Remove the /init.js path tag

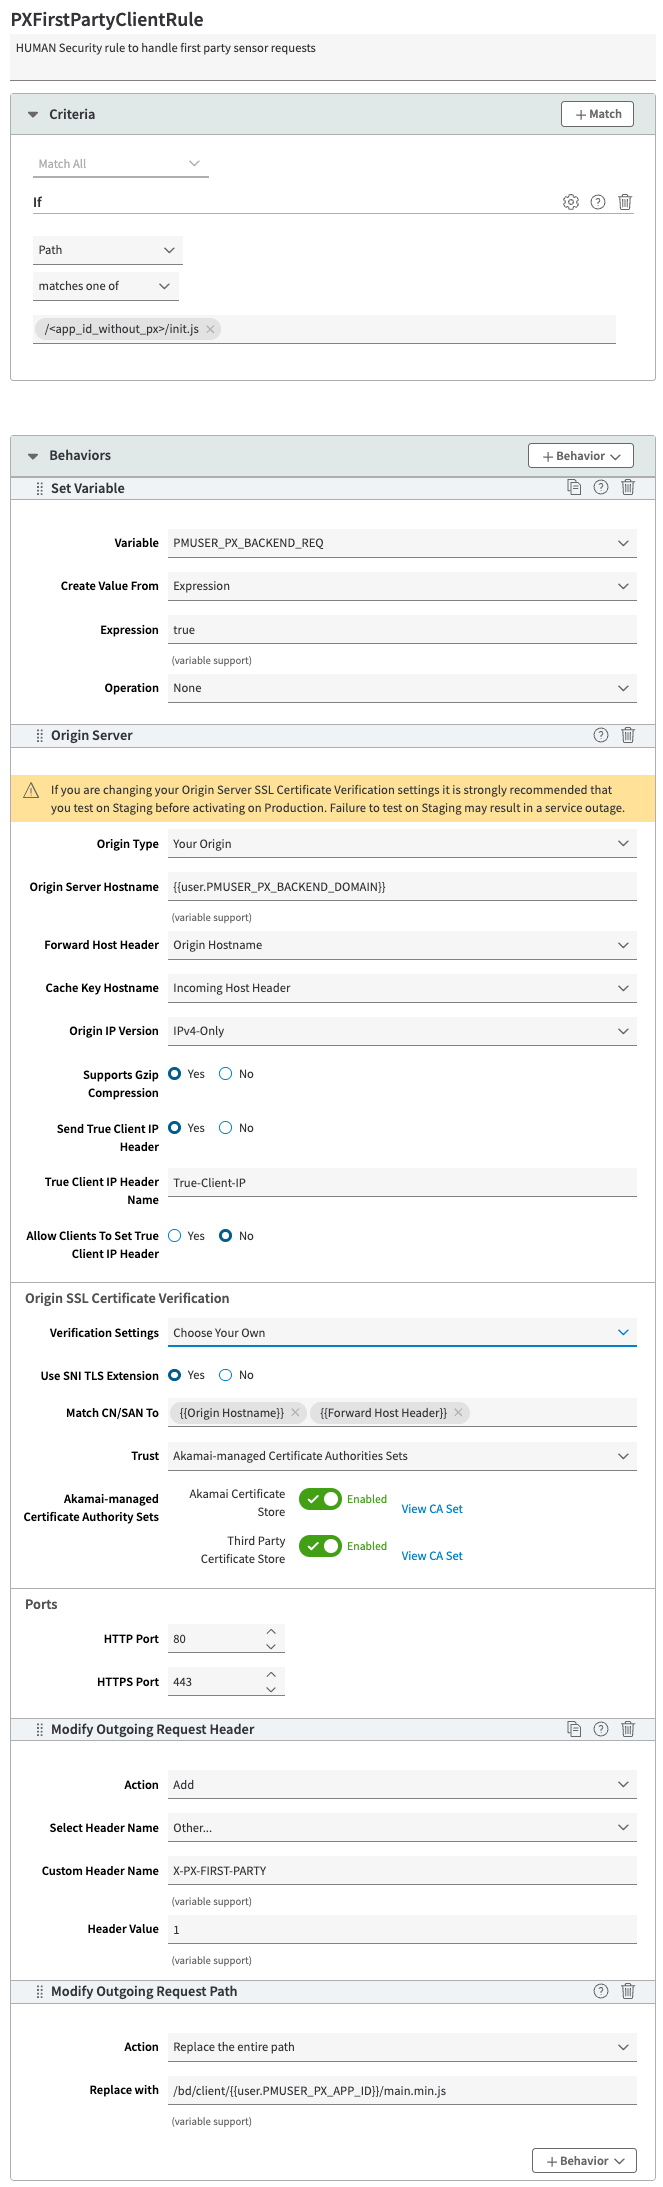point(210,329)
